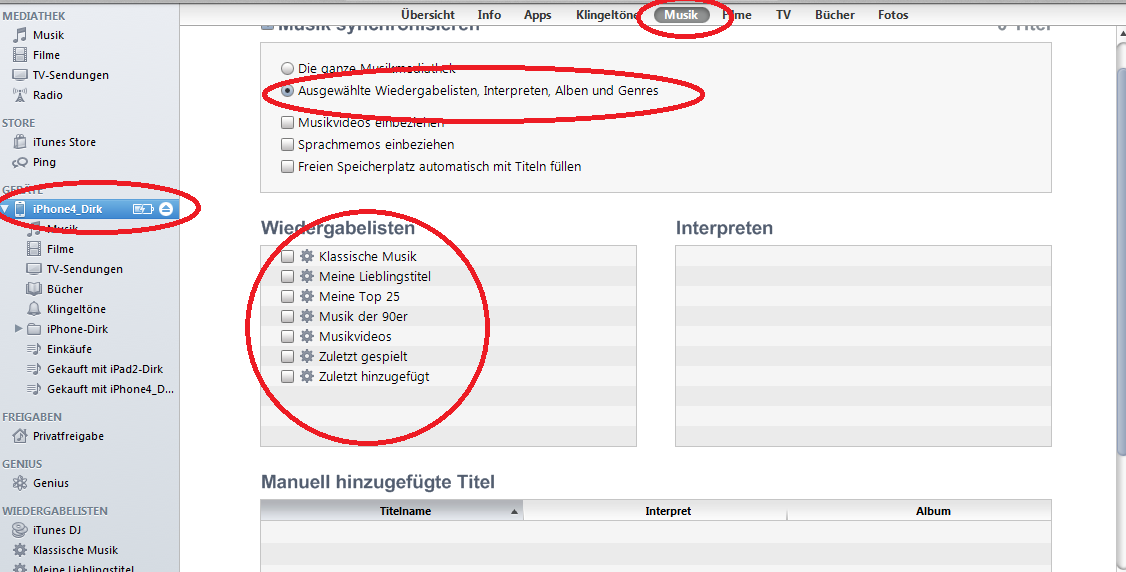The height and width of the screenshot is (572, 1126).
Task: Toggle Sprachmemos einbeziehen checkbox
Action: point(288,145)
